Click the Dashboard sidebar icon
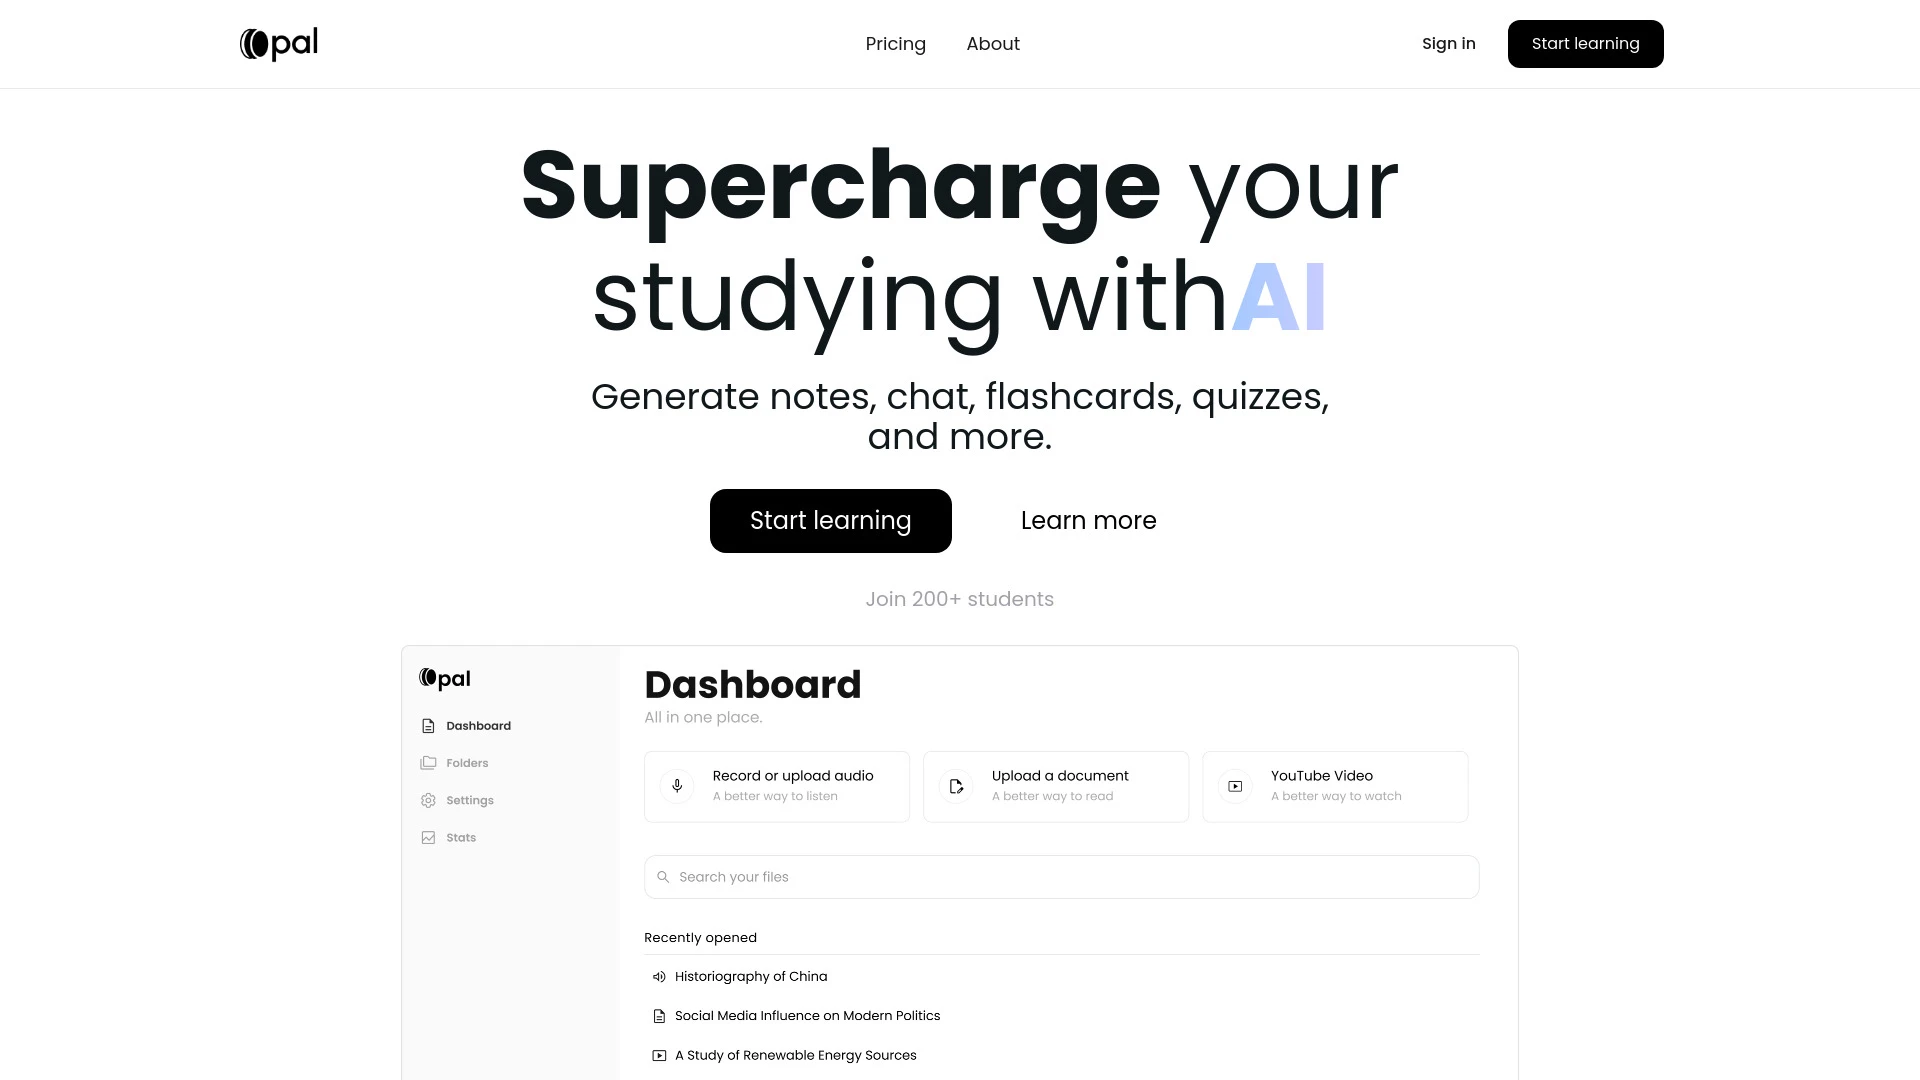 point(429,725)
